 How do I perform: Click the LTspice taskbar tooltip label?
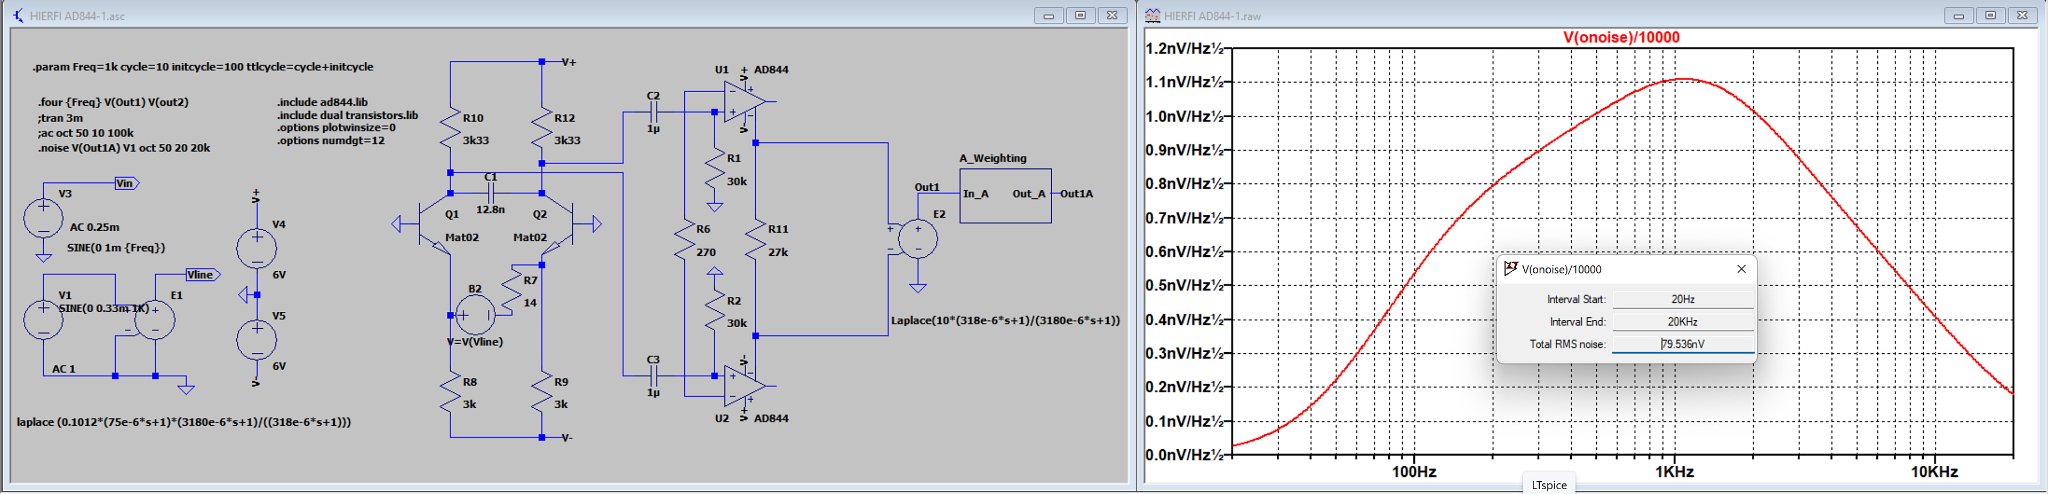tap(1549, 485)
